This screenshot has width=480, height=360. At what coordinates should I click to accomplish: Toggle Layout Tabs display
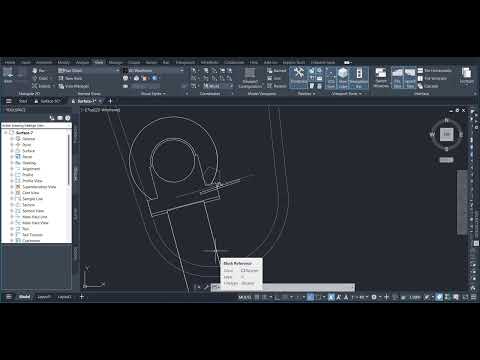(x=410, y=77)
